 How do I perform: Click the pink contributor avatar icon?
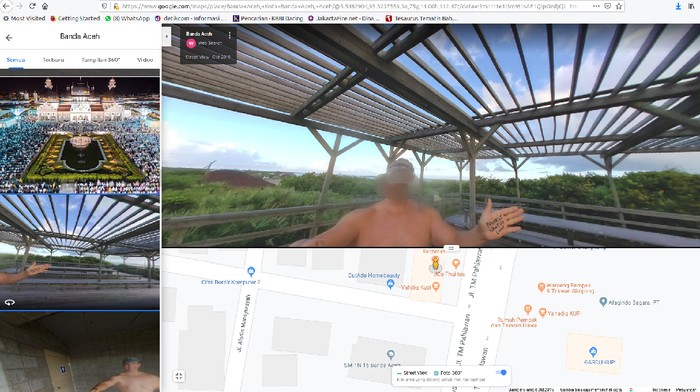[191, 43]
